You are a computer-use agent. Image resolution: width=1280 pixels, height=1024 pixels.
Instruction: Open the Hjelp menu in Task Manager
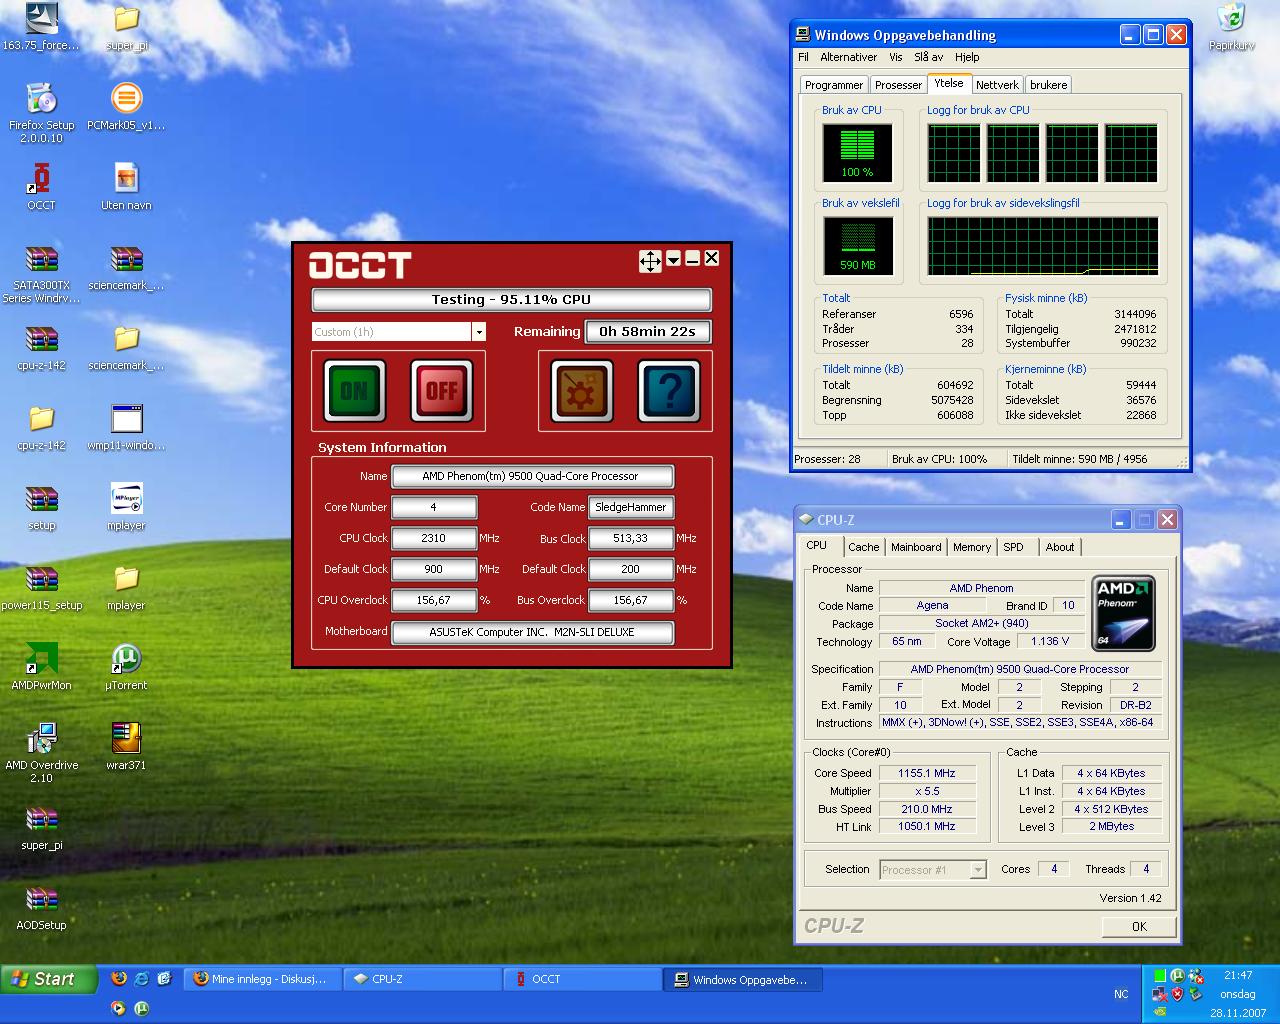point(967,57)
